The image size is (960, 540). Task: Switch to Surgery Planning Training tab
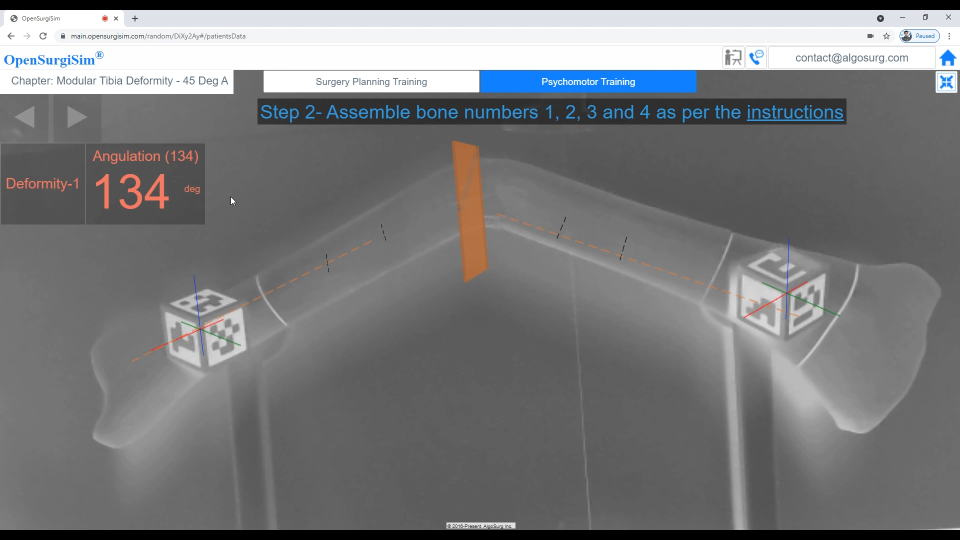click(371, 82)
